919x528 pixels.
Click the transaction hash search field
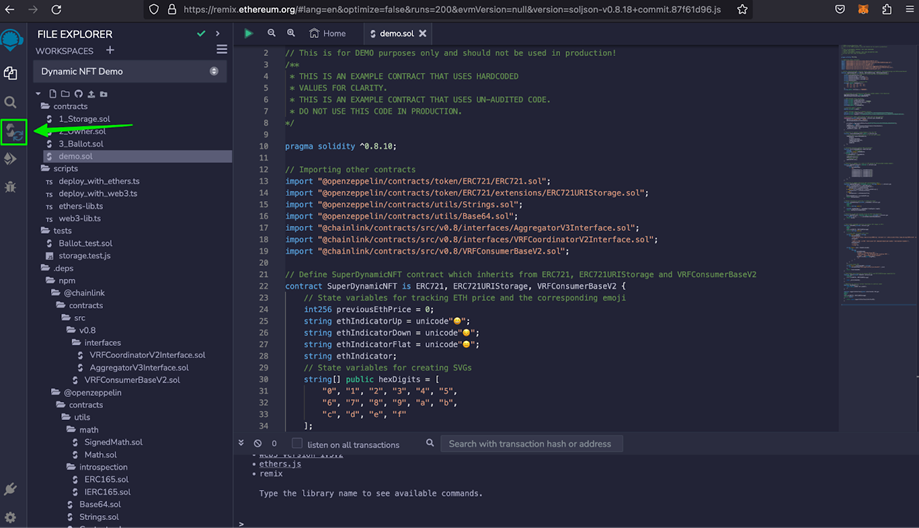(531, 444)
